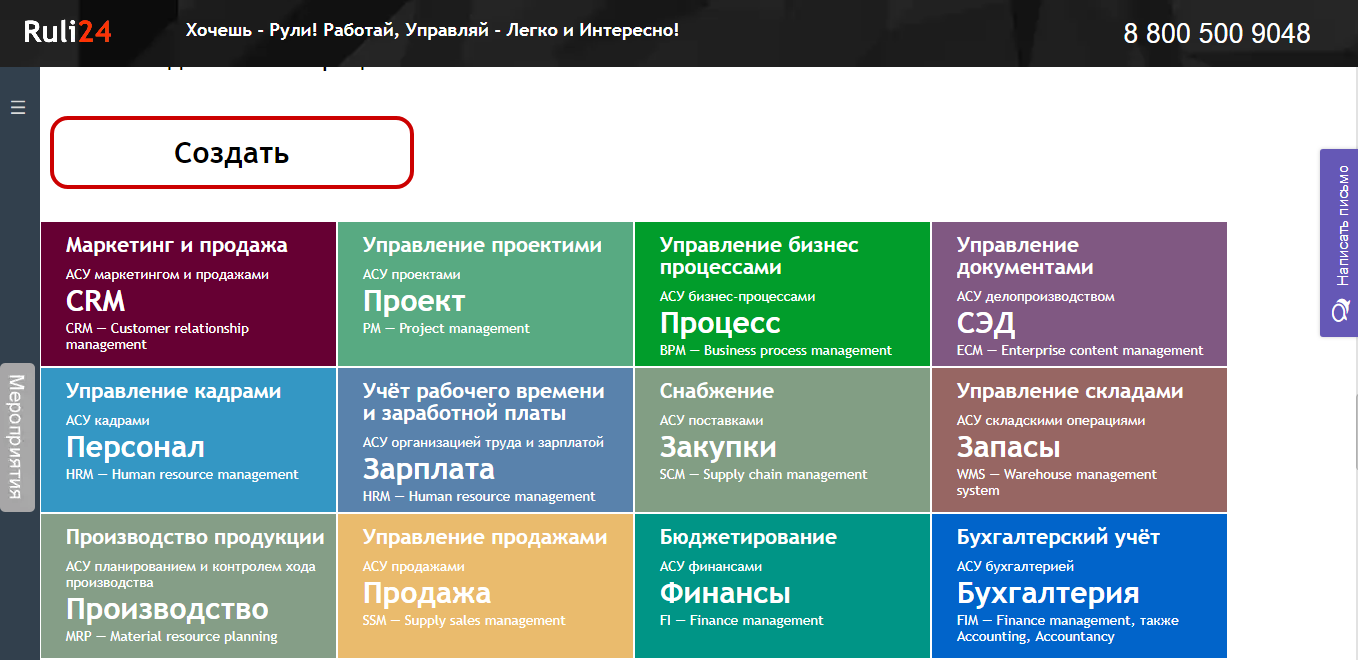Click the Создать button
This screenshot has height=660, width=1358.
coord(231,152)
